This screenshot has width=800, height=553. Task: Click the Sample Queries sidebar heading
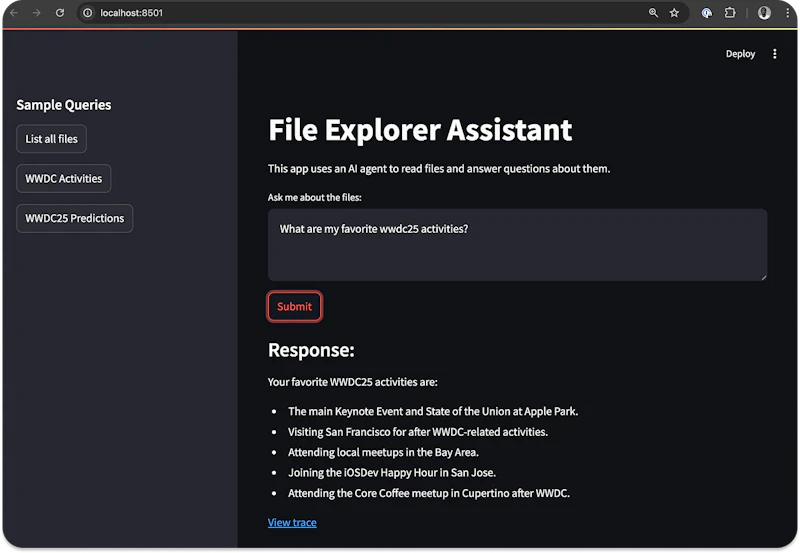tap(64, 105)
